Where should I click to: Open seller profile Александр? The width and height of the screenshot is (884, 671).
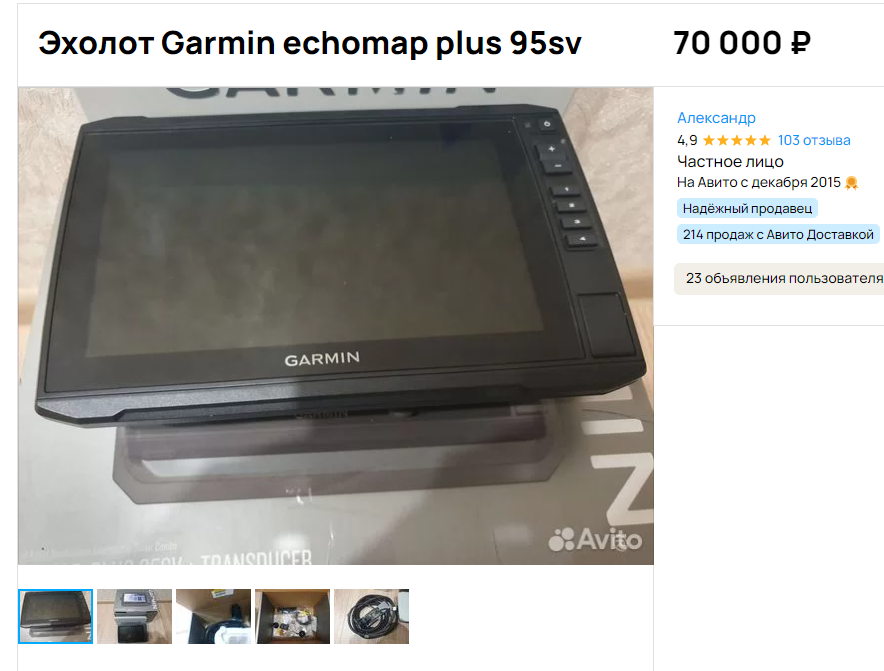click(716, 118)
